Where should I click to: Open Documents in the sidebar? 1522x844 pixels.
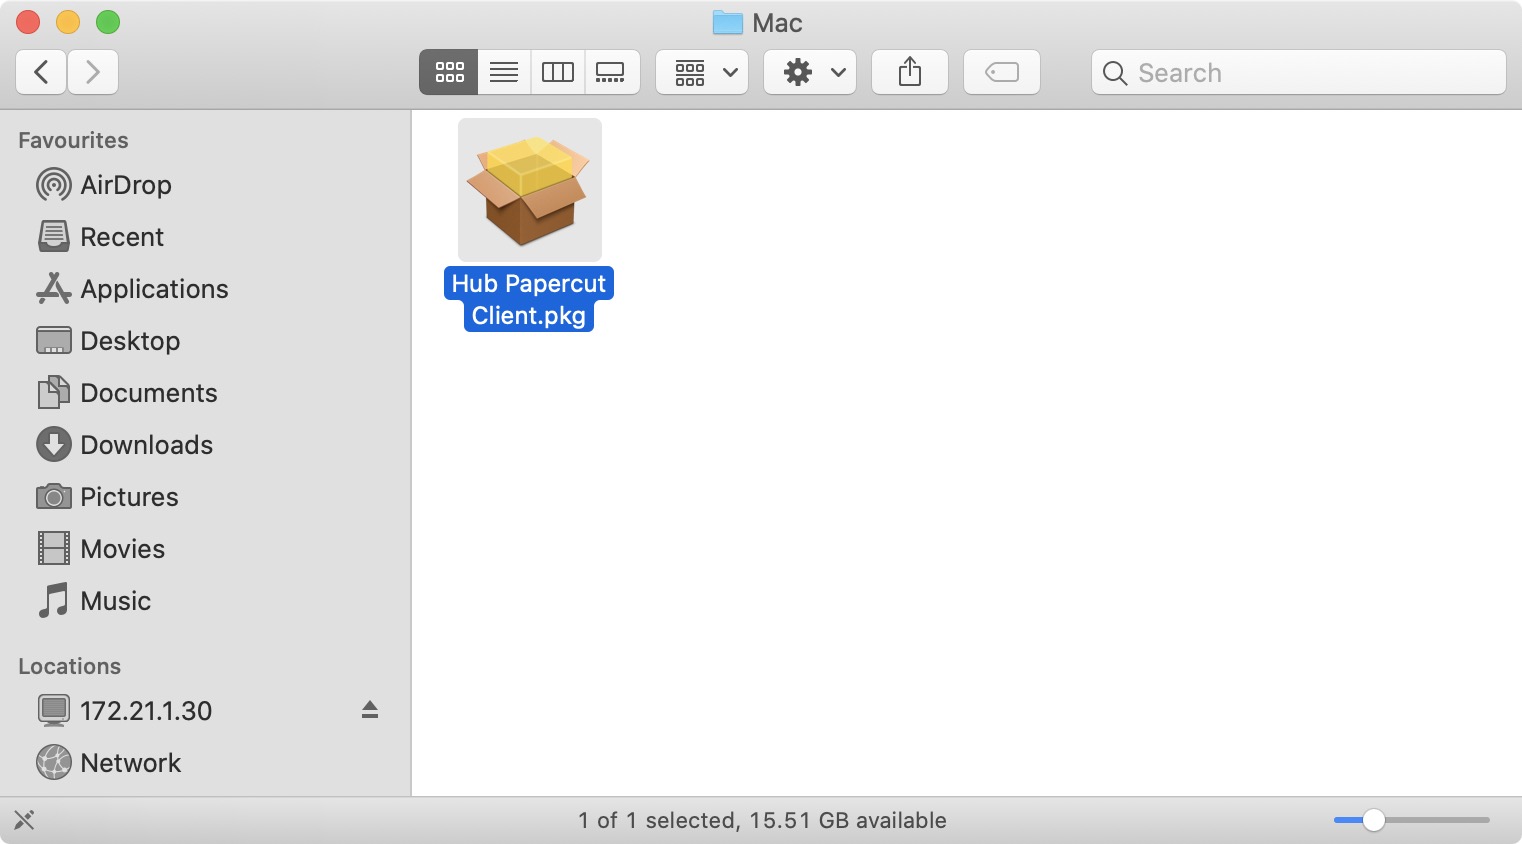click(x=205, y=393)
